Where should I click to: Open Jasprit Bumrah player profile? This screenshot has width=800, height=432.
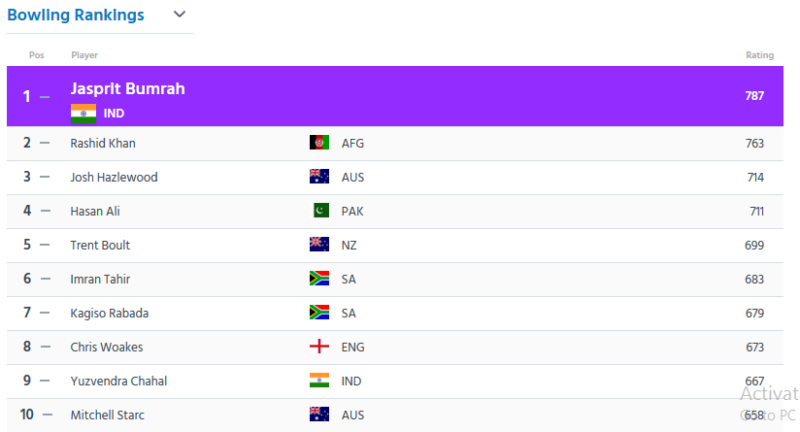pyautogui.click(x=128, y=89)
